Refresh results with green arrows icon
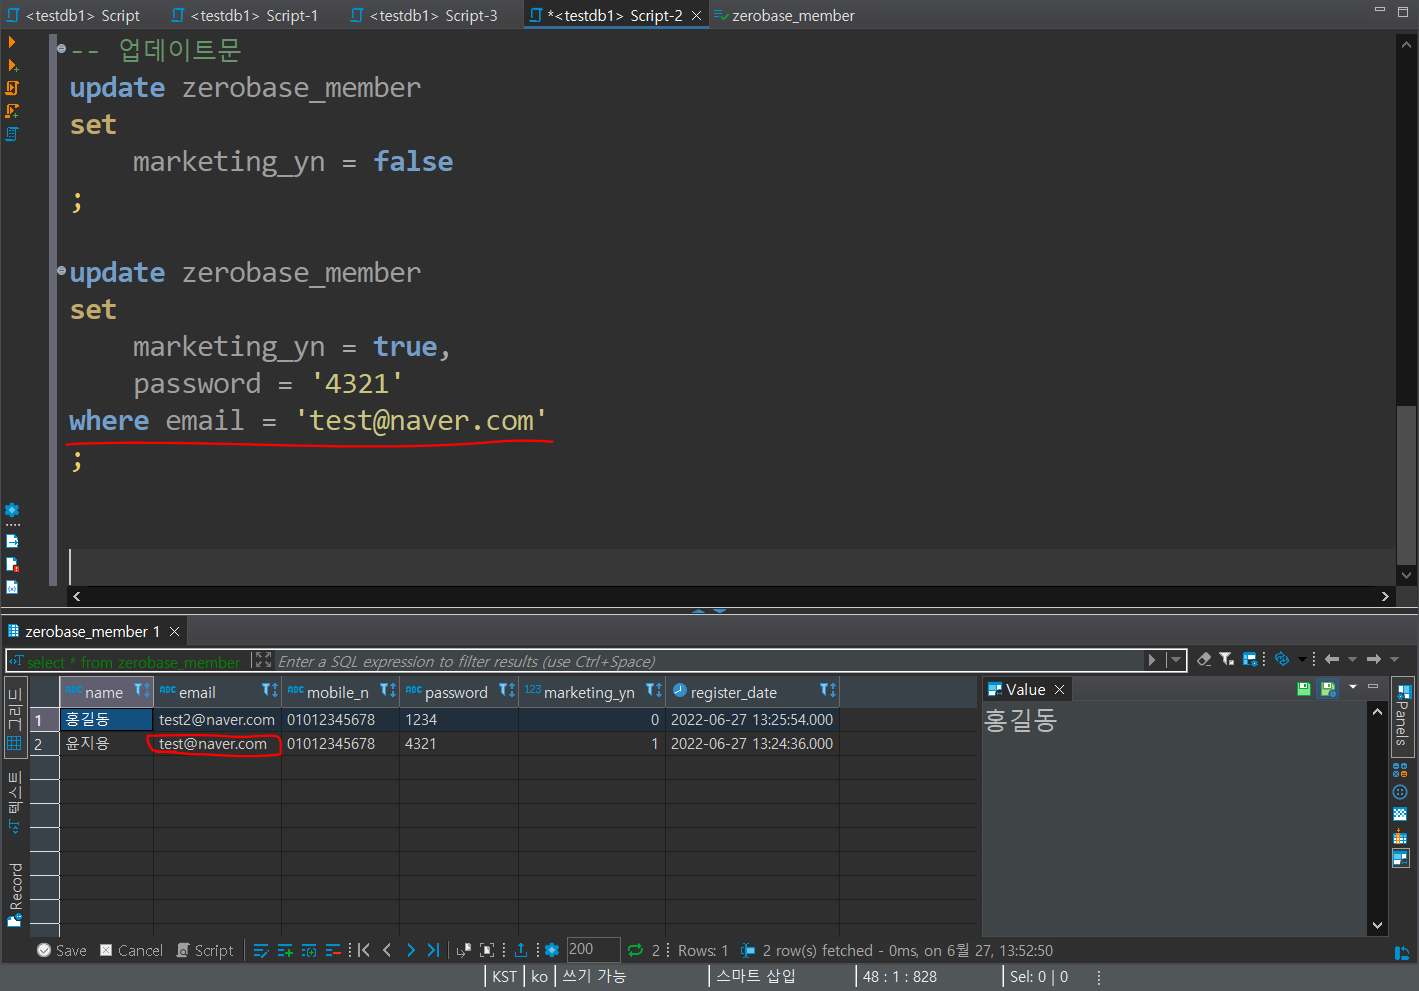Viewport: 1419px width, 991px height. [x=635, y=950]
